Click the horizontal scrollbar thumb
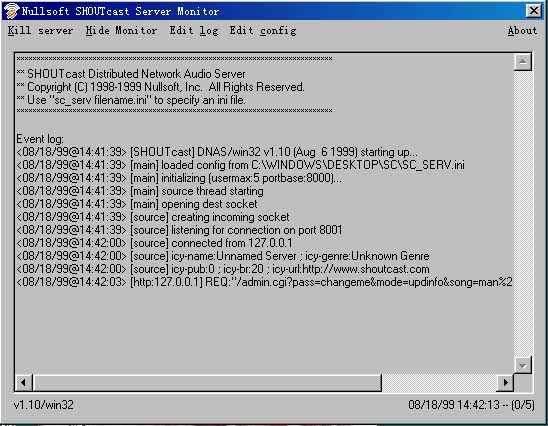The image size is (548, 426). coord(207,382)
